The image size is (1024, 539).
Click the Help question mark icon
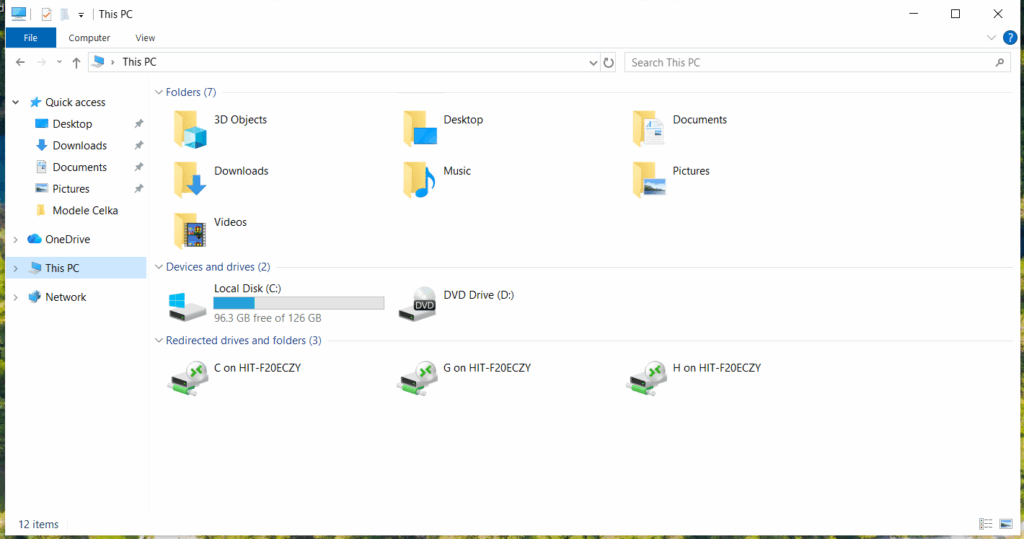coord(1010,38)
